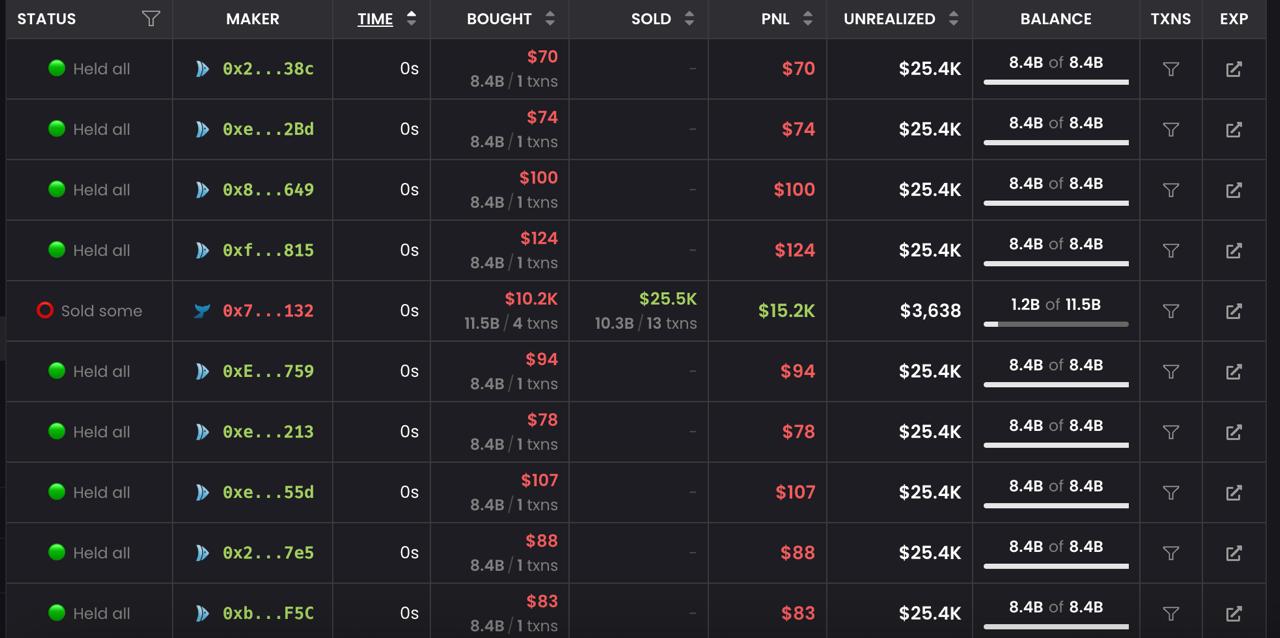Click the 1.2B of 11.5B balance bar
Screen dimensions: 1280x638
coord(1056,323)
